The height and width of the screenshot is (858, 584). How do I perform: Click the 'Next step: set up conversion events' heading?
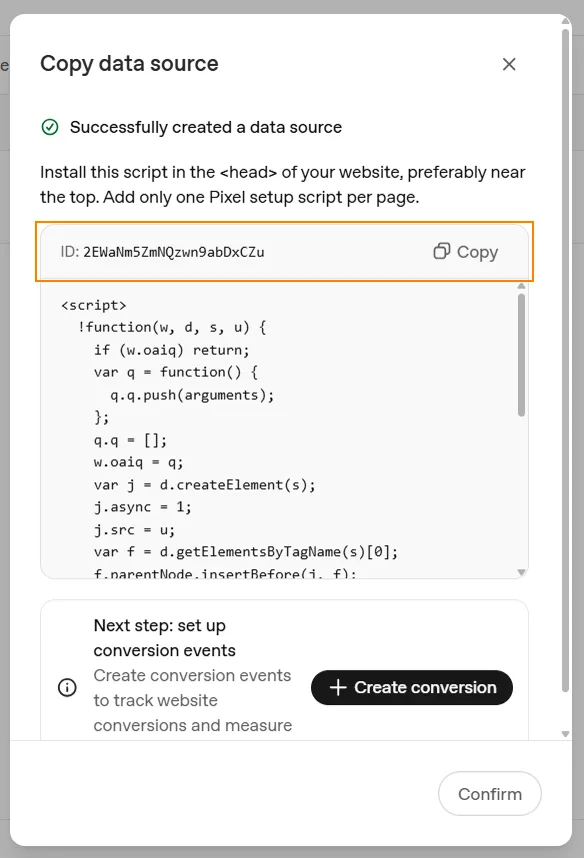tap(165, 637)
